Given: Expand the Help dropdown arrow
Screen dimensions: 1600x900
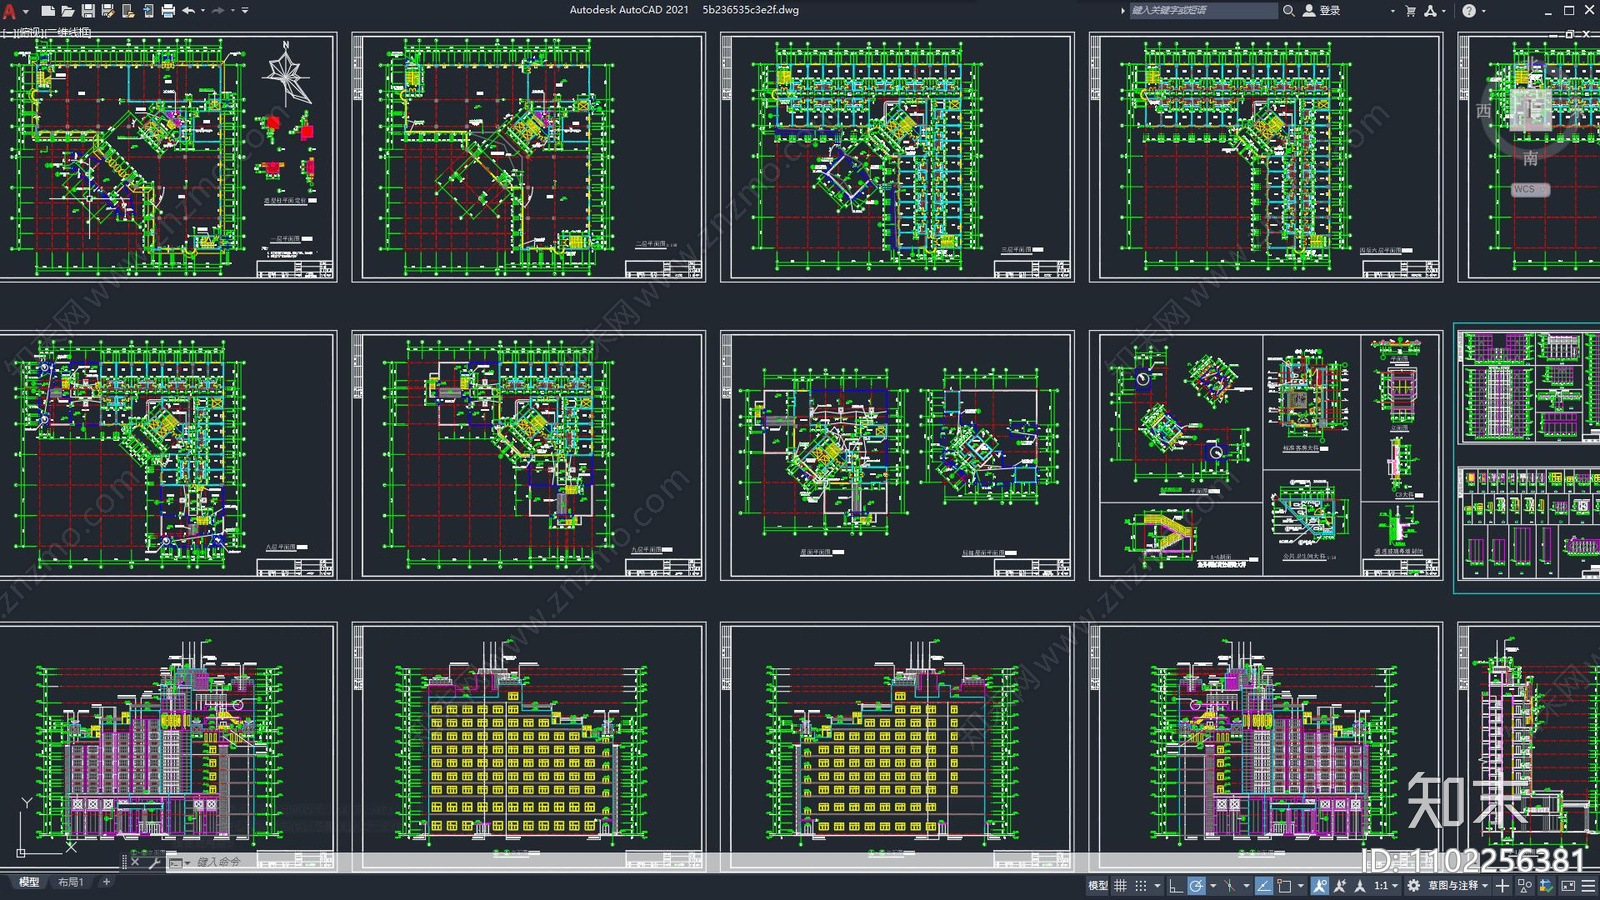Looking at the screenshot, I should coord(1484,11).
